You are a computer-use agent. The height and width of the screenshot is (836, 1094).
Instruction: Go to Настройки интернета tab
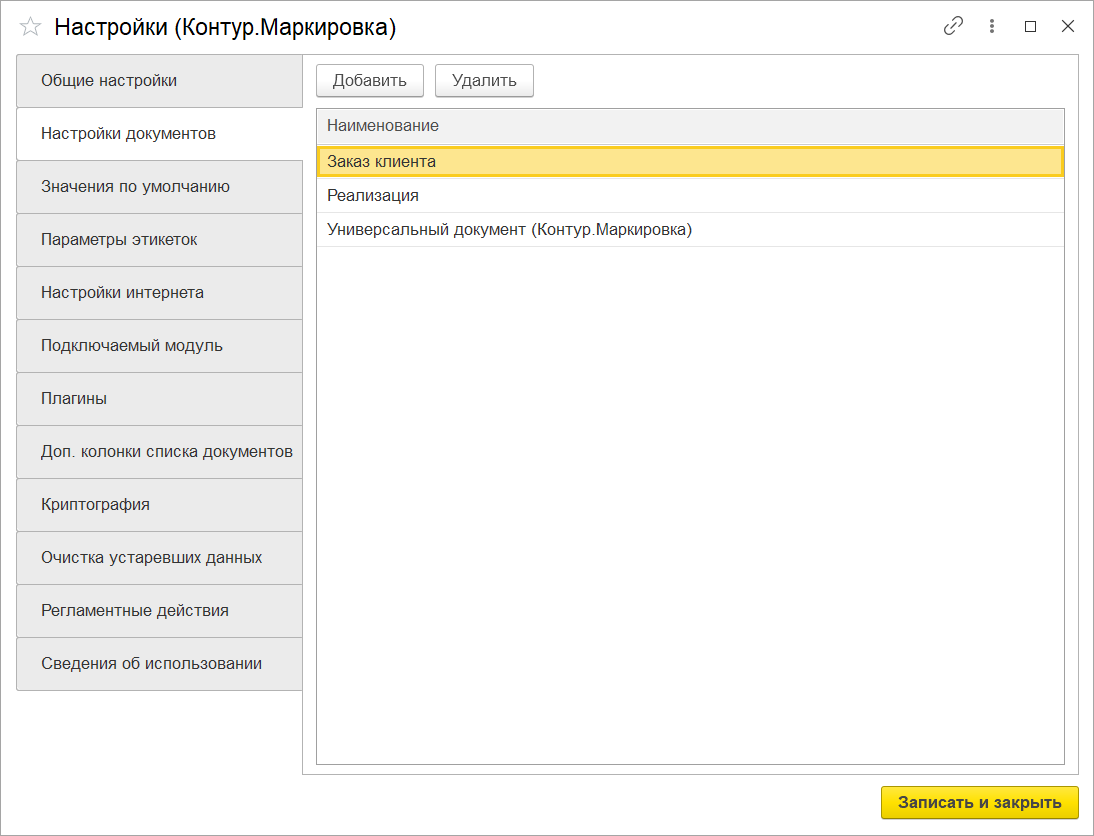[159, 293]
